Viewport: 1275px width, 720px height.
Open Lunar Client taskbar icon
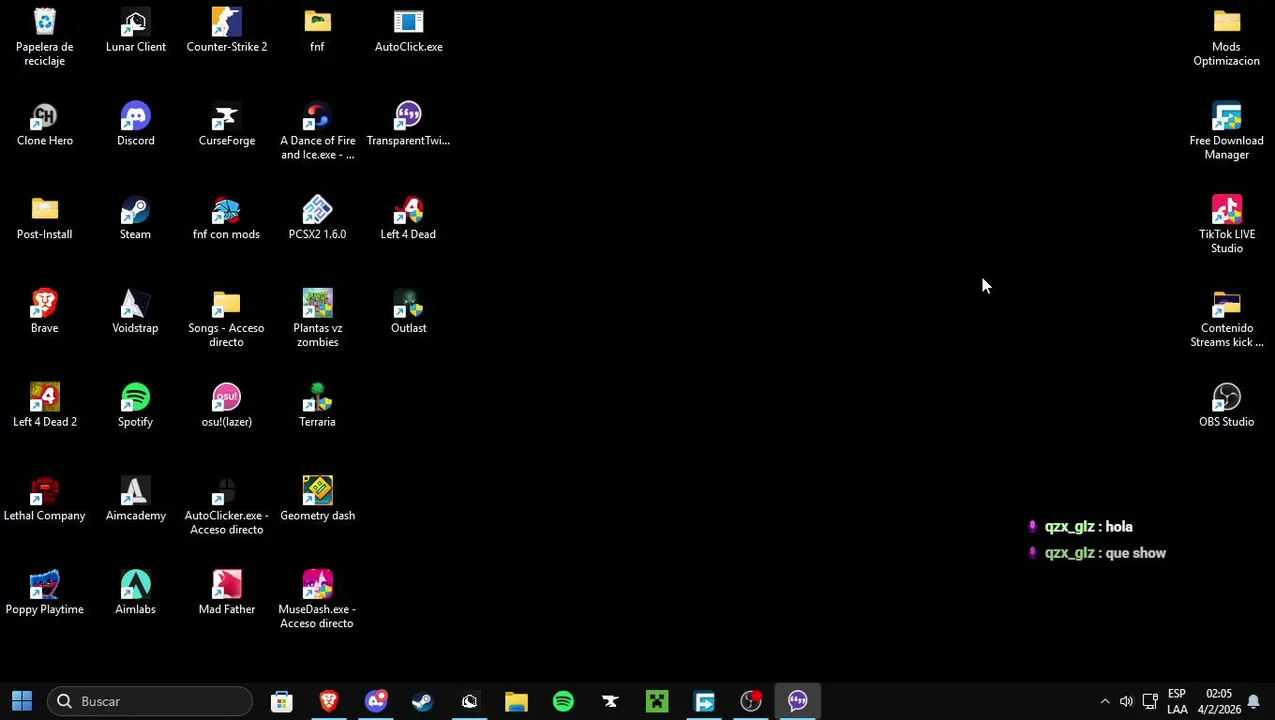point(469,701)
